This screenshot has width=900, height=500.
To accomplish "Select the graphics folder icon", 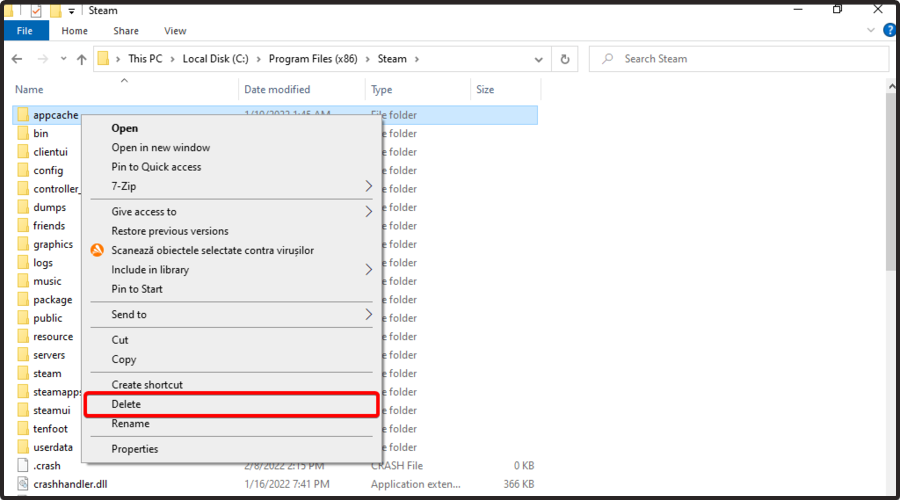I will [x=23, y=244].
